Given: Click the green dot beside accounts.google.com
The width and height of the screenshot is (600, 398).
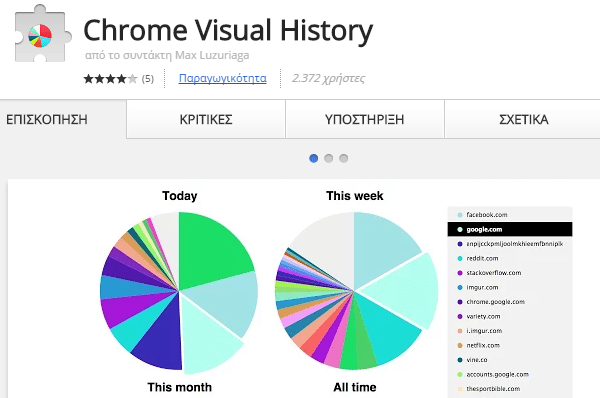Looking at the screenshot, I should click(460, 374).
